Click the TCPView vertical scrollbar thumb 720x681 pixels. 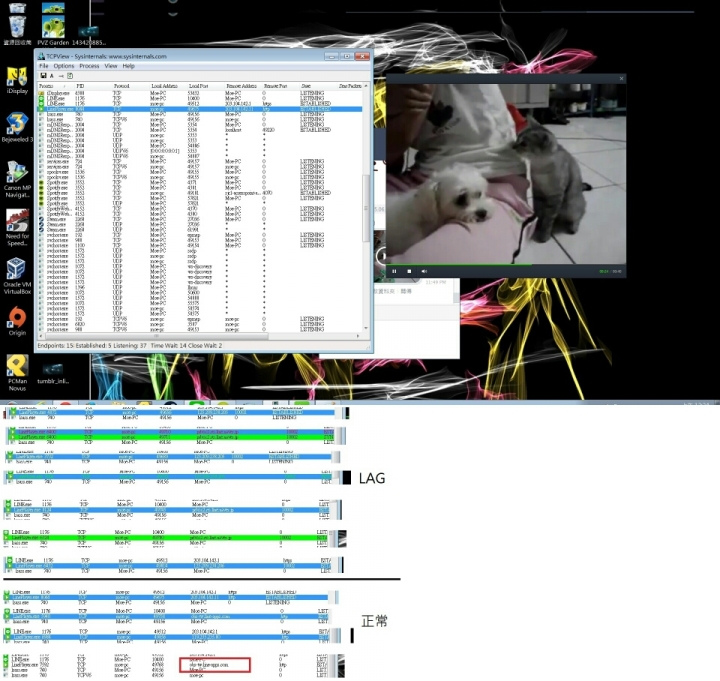(366, 208)
